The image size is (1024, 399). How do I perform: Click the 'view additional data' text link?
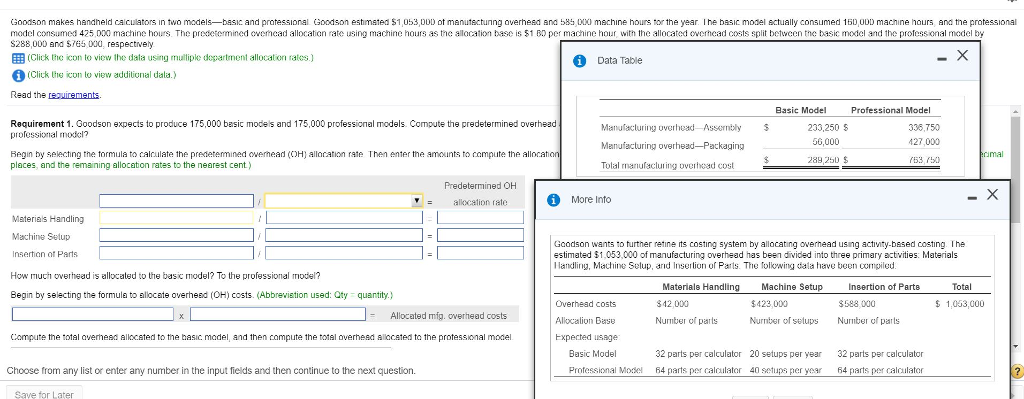101,74
